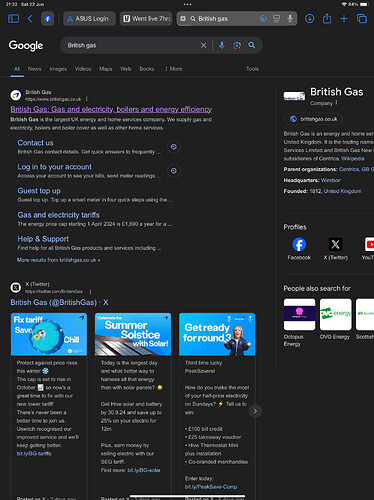The image size is (374, 500).
Task: Open Google Lens image search icon
Action: click(237, 45)
